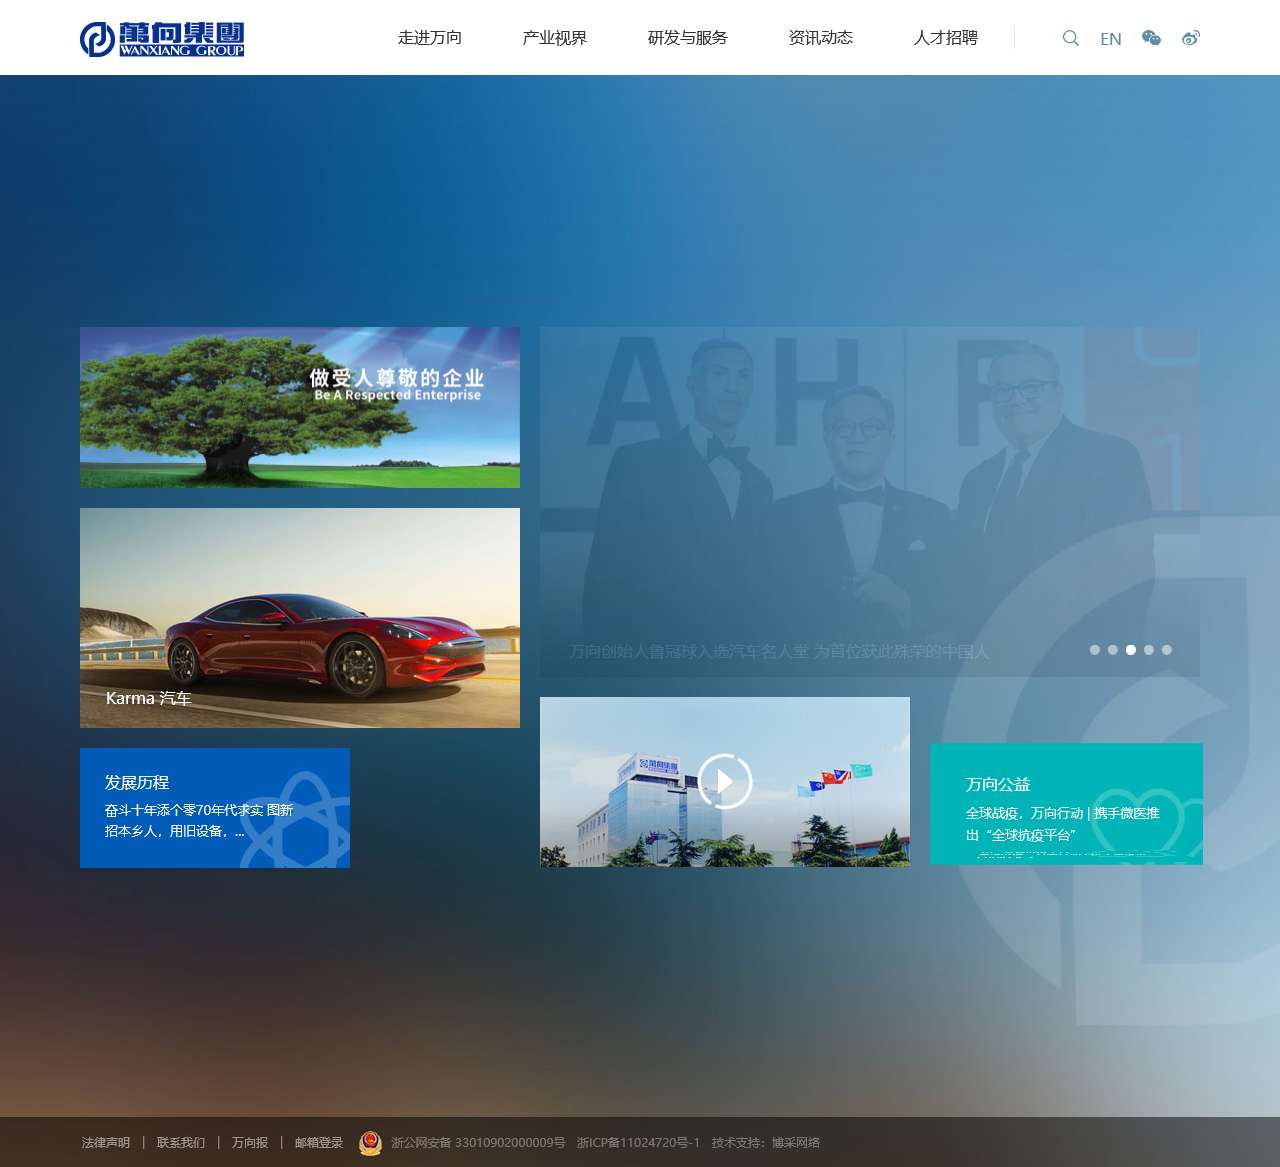Open the 走进万向 menu
The width and height of the screenshot is (1280, 1167).
click(x=430, y=38)
